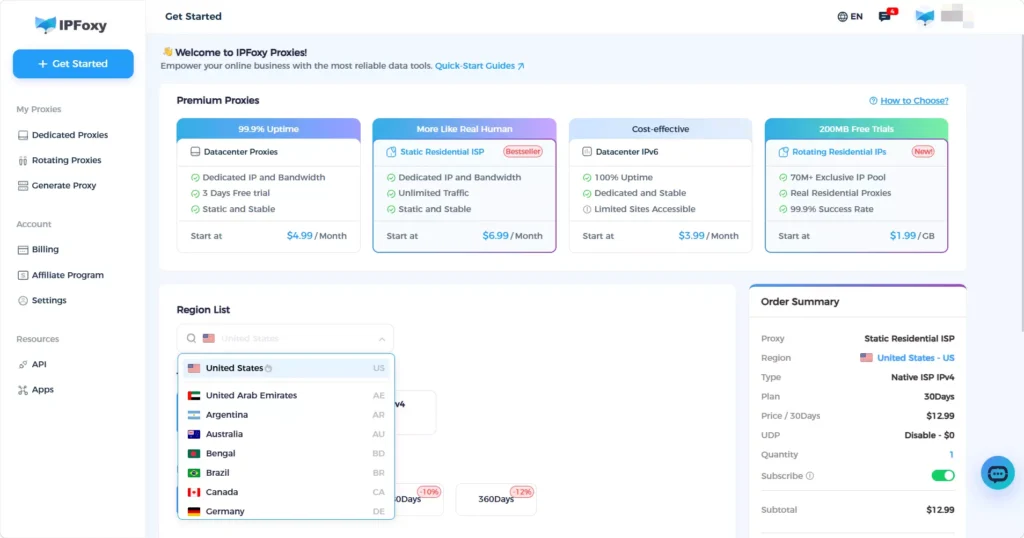Click the New! badge
The height and width of the screenshot is (538, 1024).
[923, 151]
